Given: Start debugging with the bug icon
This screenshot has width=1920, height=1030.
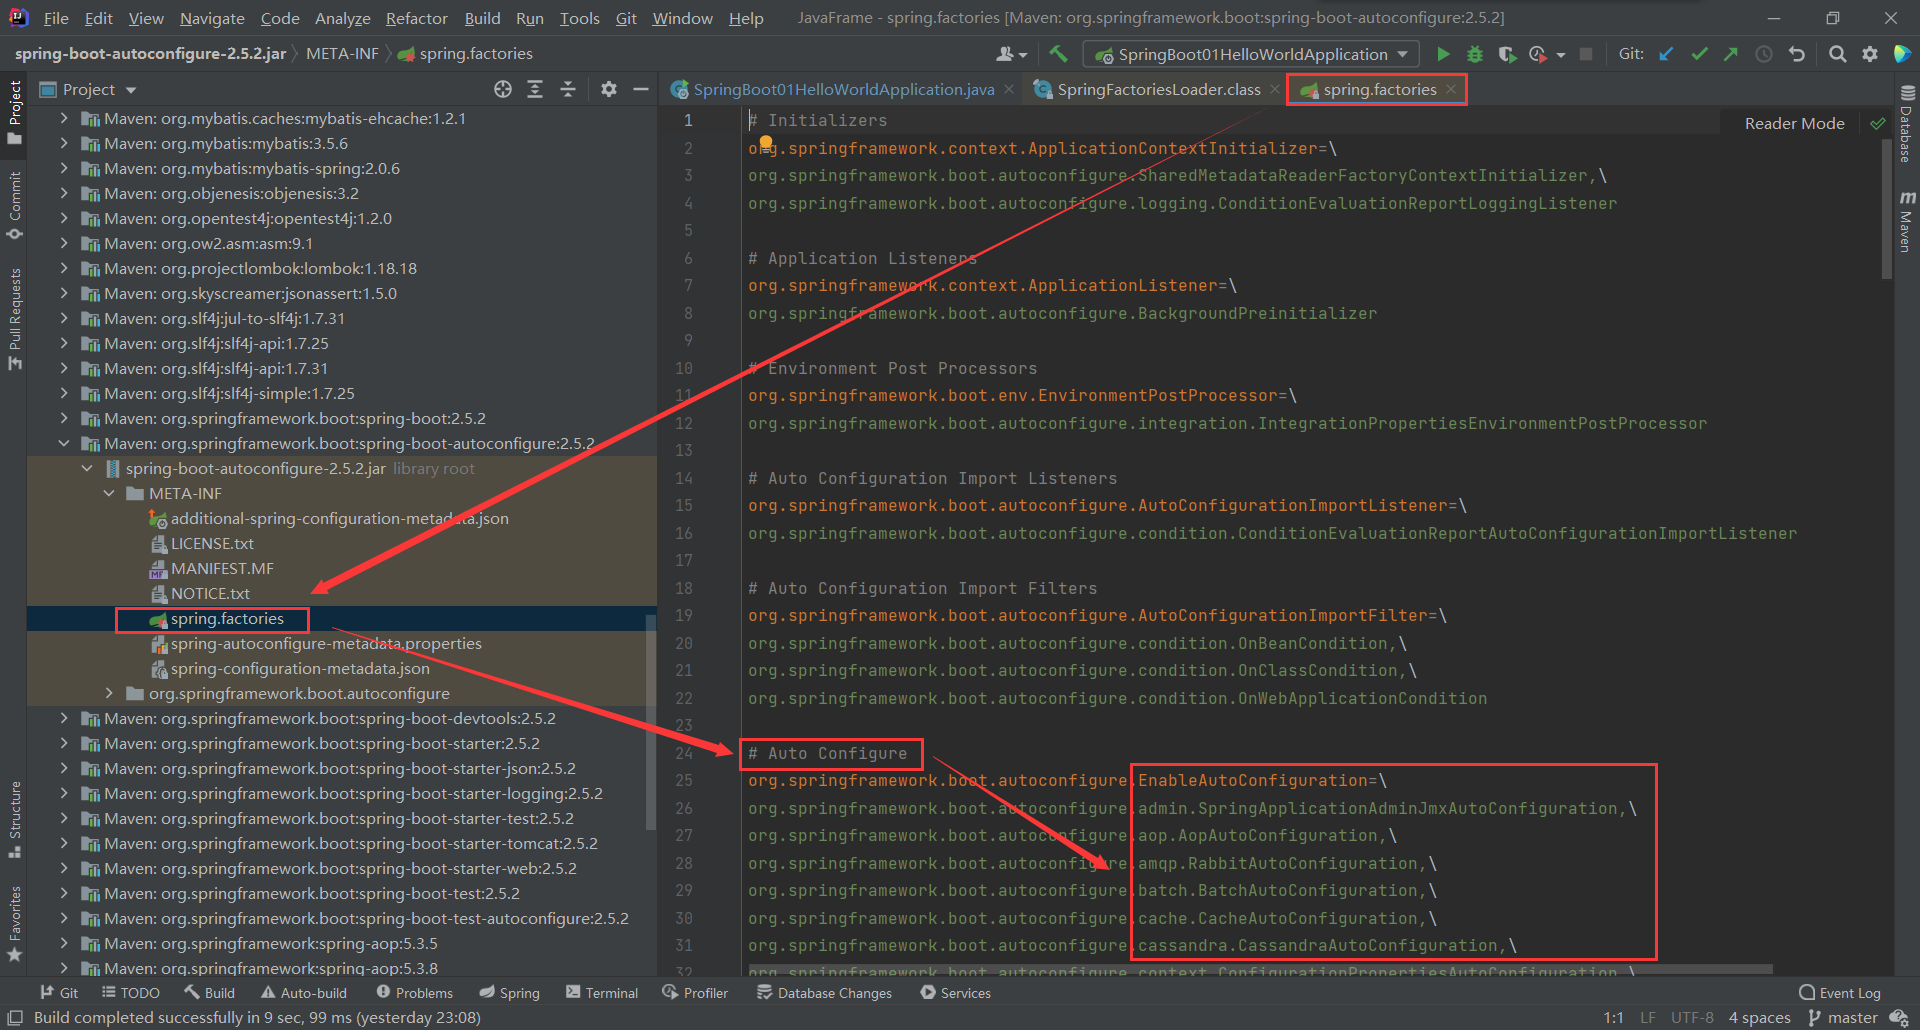Looking at the screenshot, I should pyautogui.click(x=1474, y=54).
